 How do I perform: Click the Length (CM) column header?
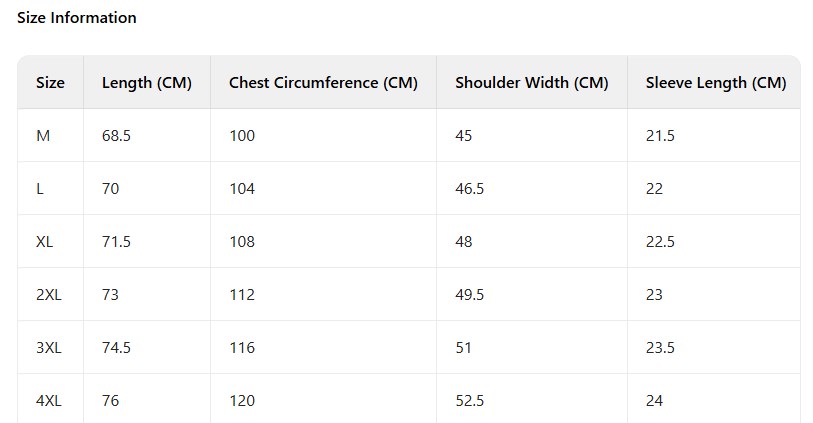point(146,83)
